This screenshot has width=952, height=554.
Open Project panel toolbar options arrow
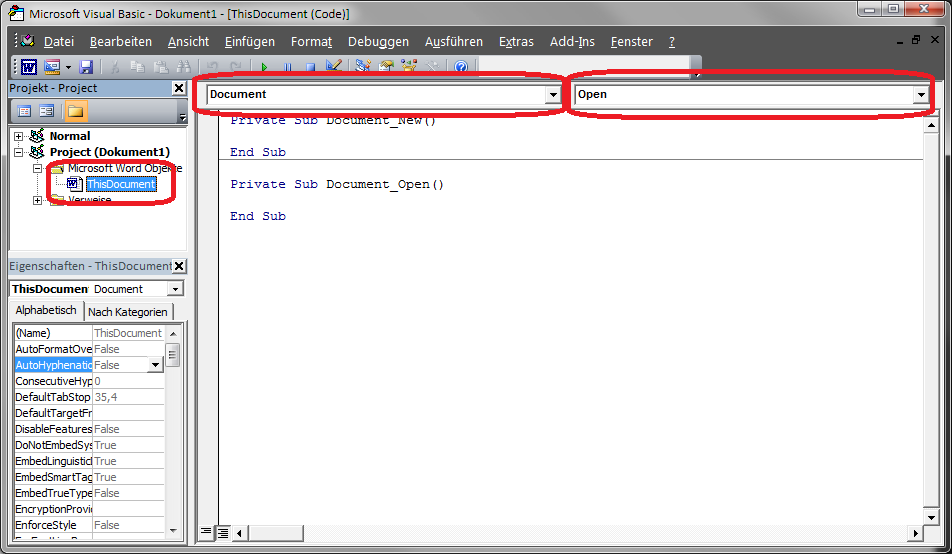point(182,117)
